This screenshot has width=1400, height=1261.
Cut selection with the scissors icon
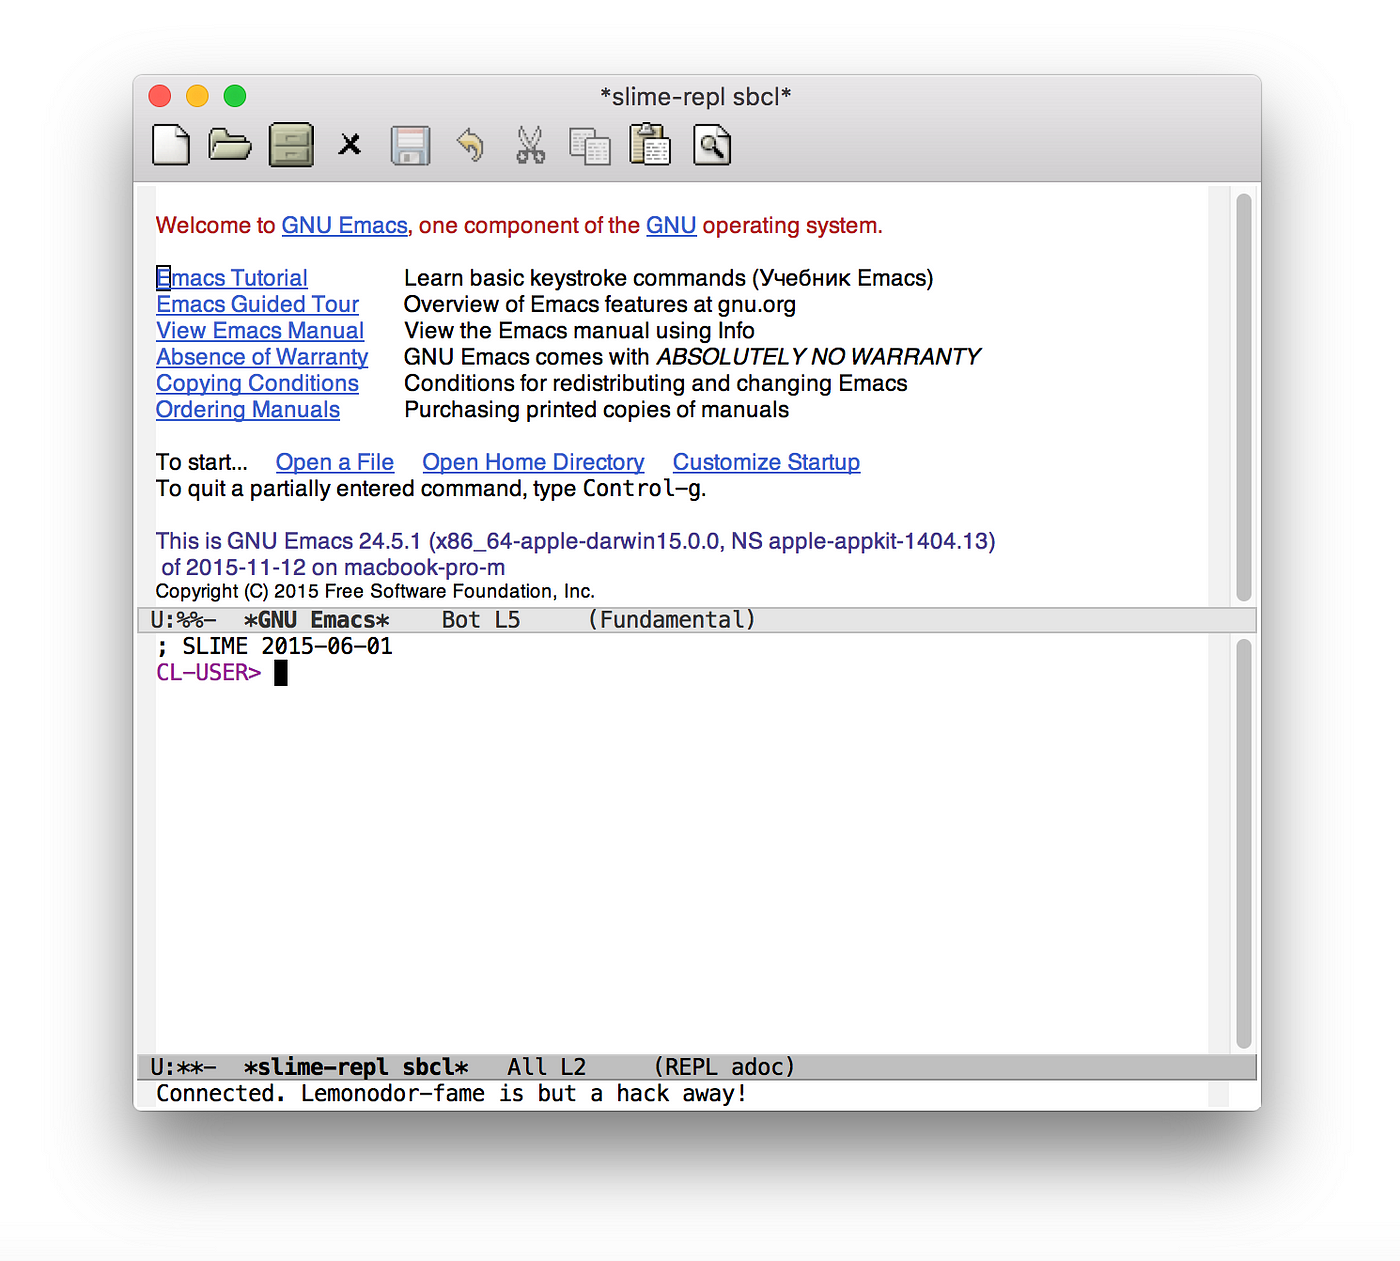[x=531, y=145]
